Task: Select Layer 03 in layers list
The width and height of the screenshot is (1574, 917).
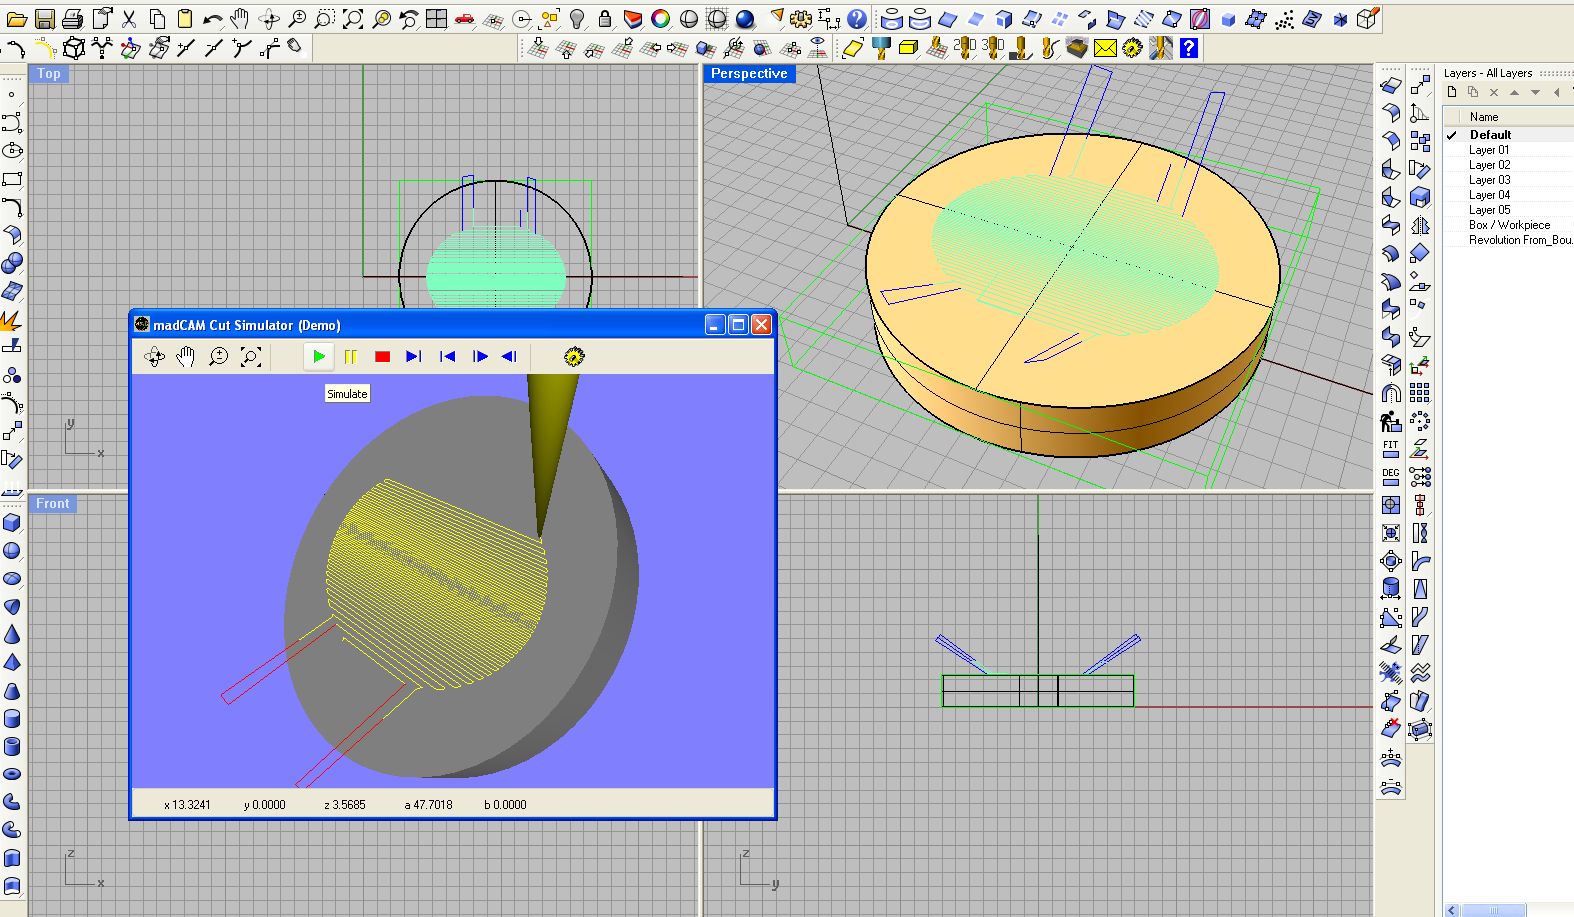Action: coord(1489,180)
